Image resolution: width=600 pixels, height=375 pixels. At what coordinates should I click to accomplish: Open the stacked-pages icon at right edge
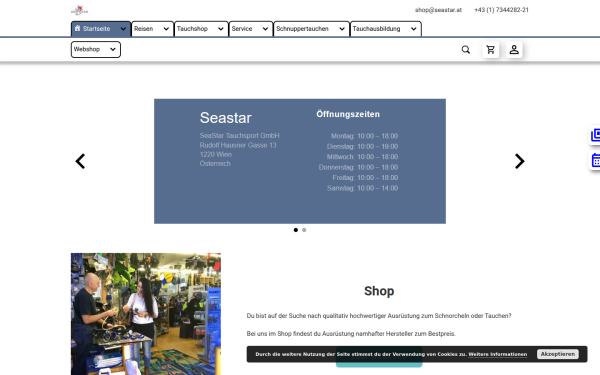point(595,135)
